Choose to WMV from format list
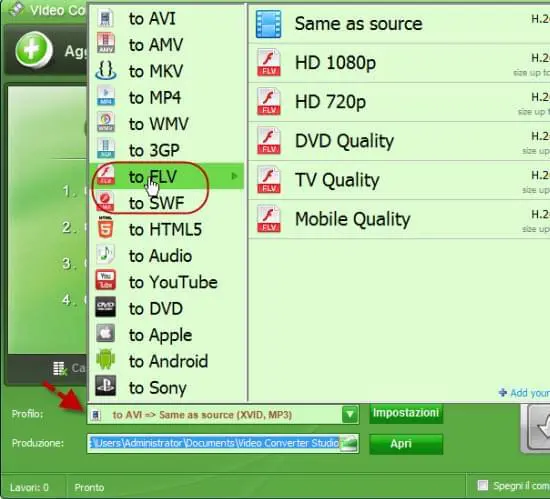 point(167,123)
